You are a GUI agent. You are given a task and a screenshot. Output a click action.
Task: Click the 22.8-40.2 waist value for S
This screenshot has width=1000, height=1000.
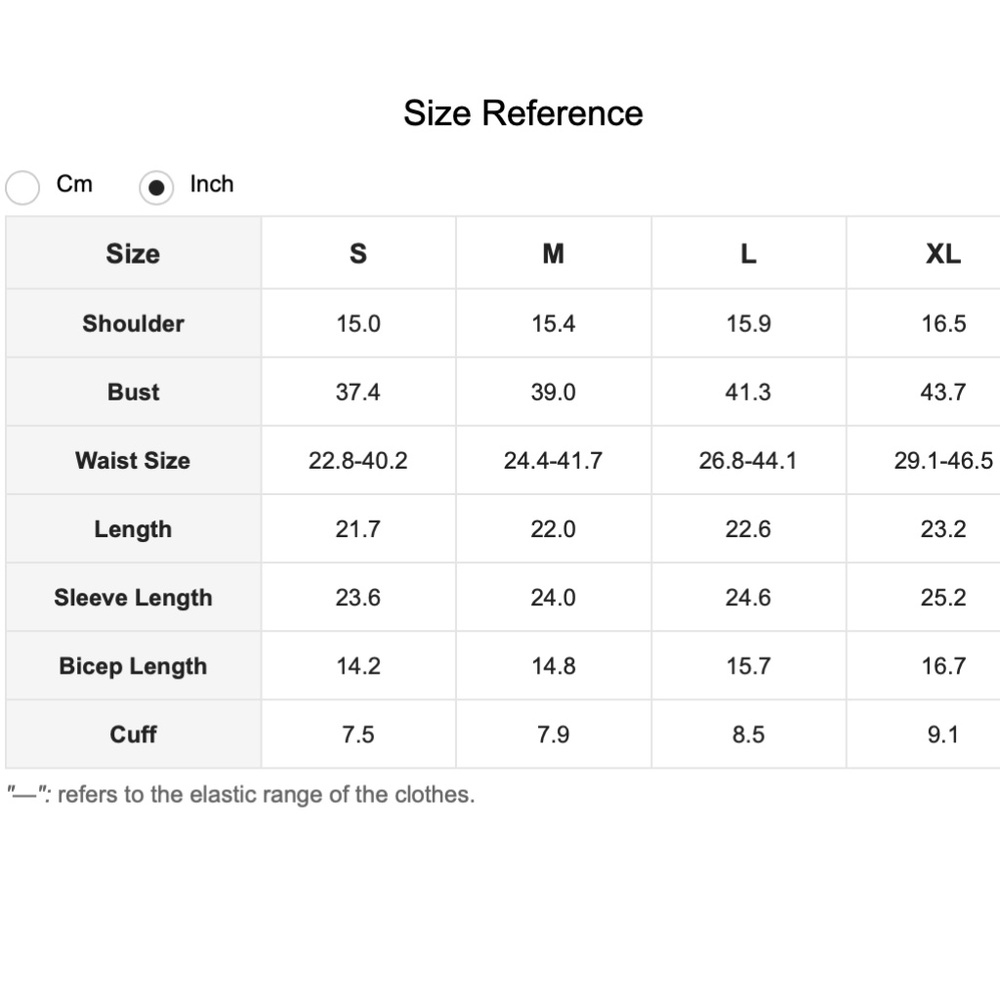click(x=358, y=460)
